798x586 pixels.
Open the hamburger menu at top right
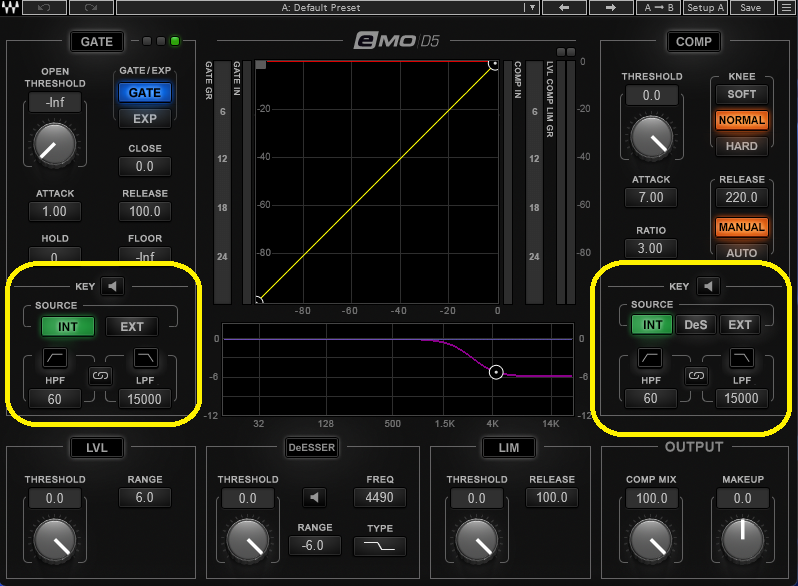tap(786, 8)
